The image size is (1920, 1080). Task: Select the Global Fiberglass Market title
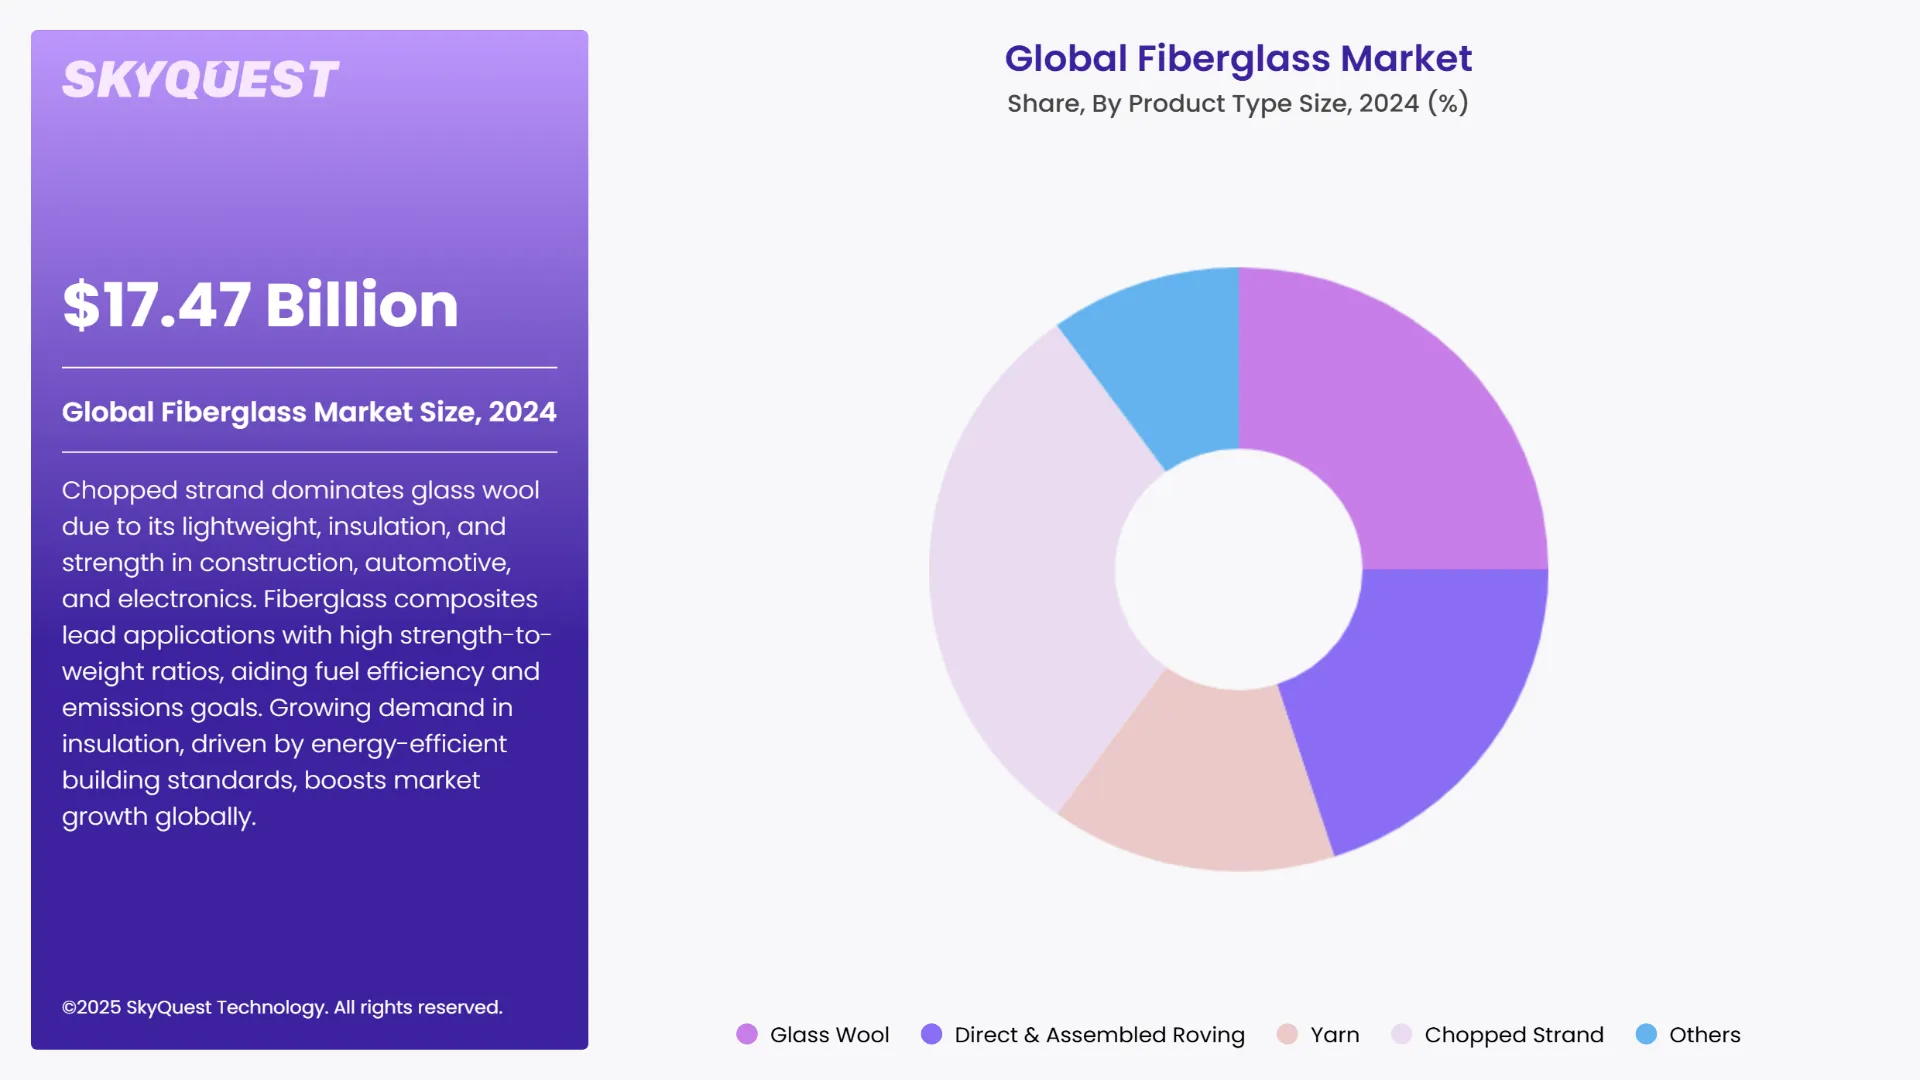[1238, 58]
